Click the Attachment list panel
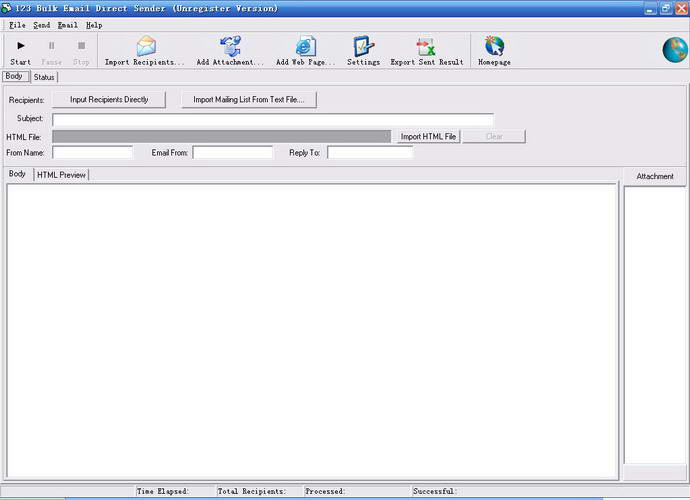This screenshot has height=500, width=690. click(655, 325)
